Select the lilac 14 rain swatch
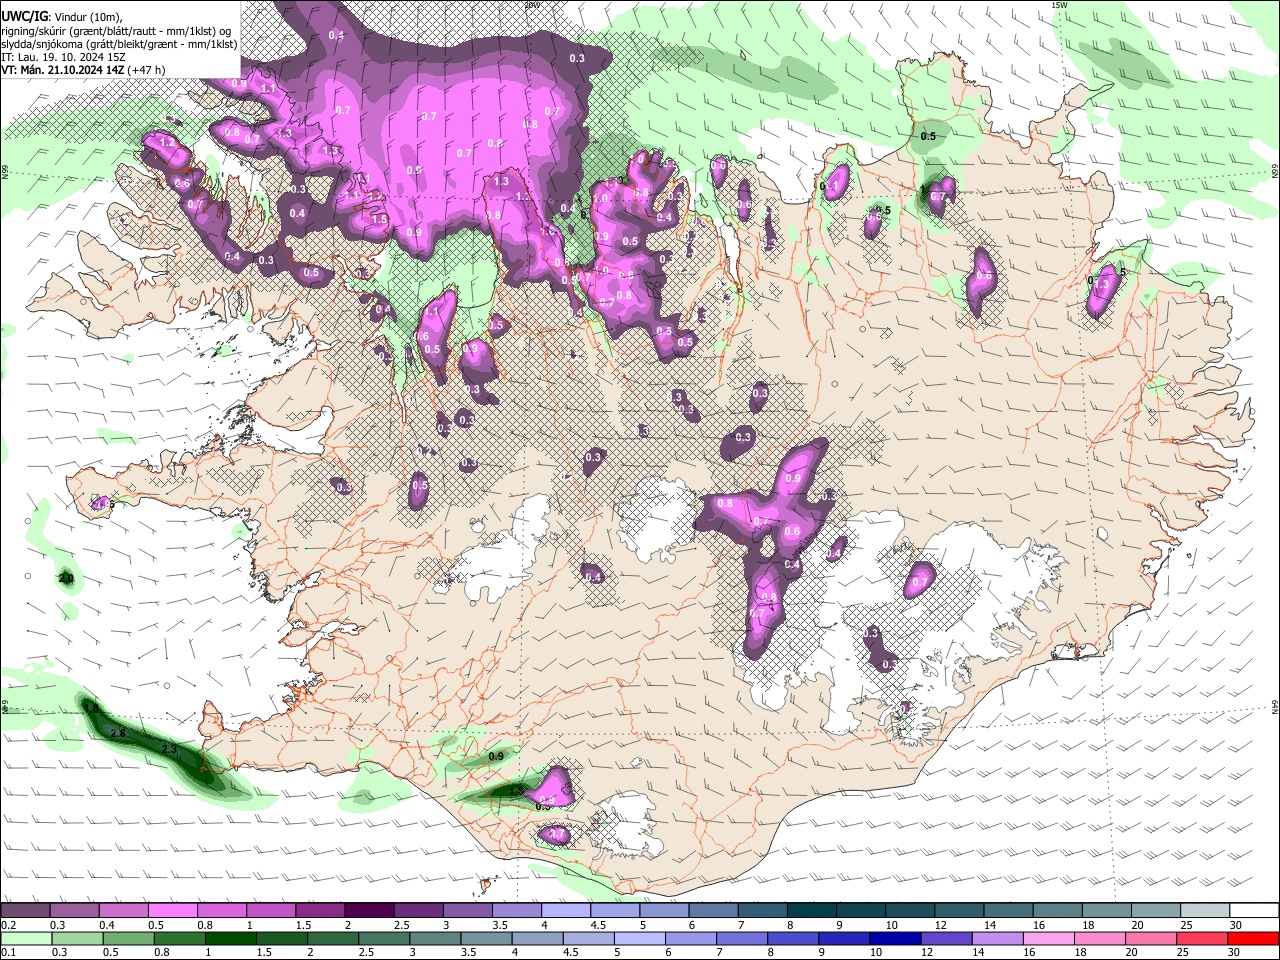This screenshot has height=960, width=1280. 998,939
